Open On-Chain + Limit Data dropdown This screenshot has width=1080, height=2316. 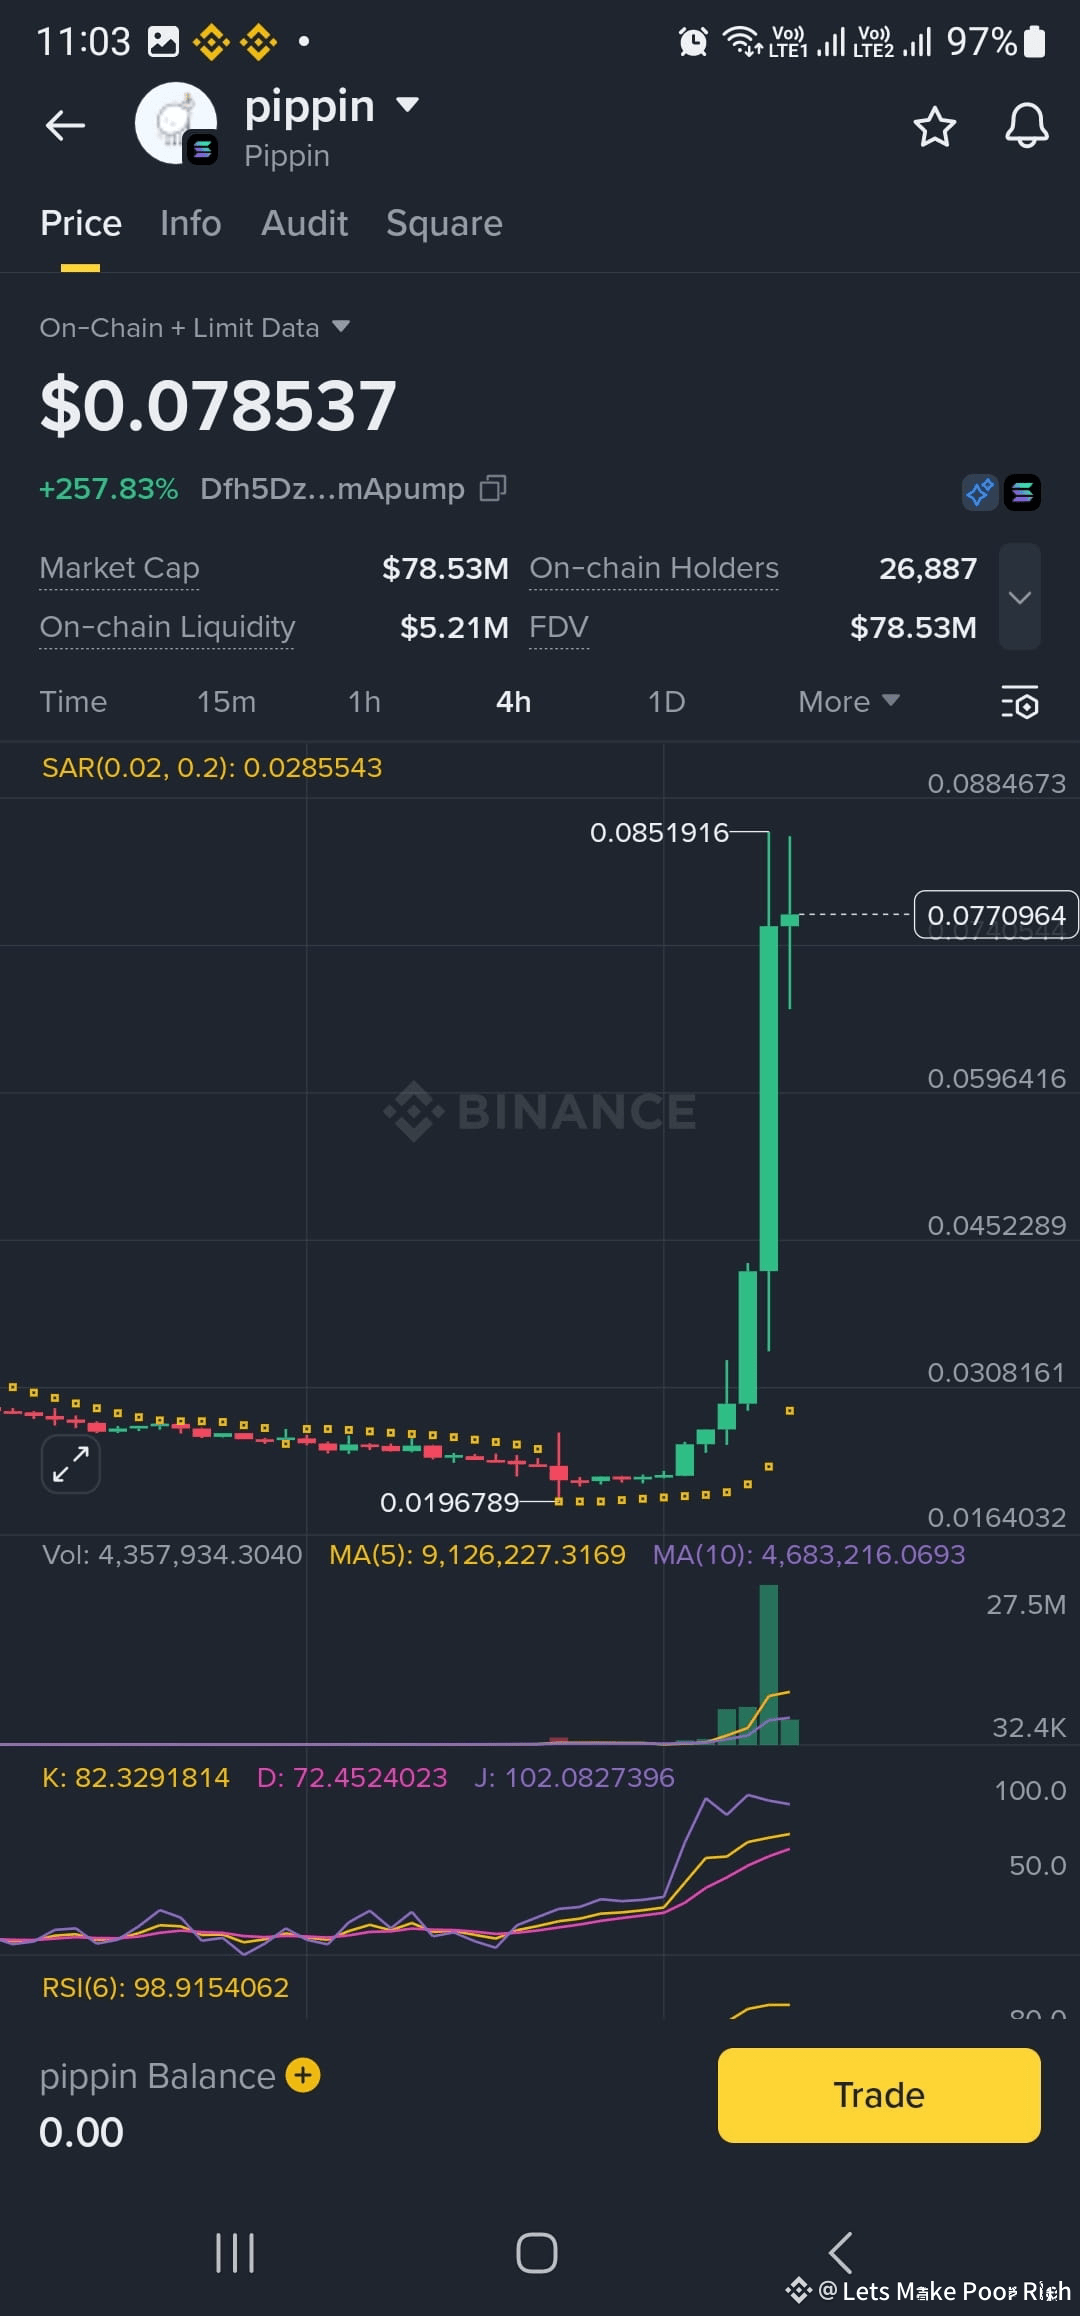coord(195,327)
